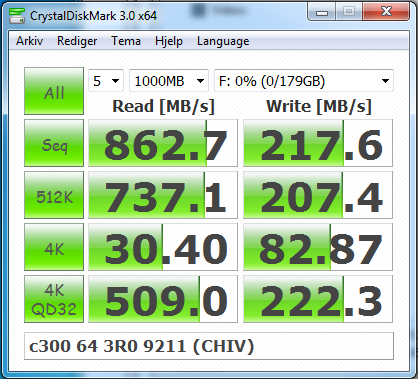Screen dimensions: 418x379
Task: Open the Hjelp menu
Action: coord(169,41)
